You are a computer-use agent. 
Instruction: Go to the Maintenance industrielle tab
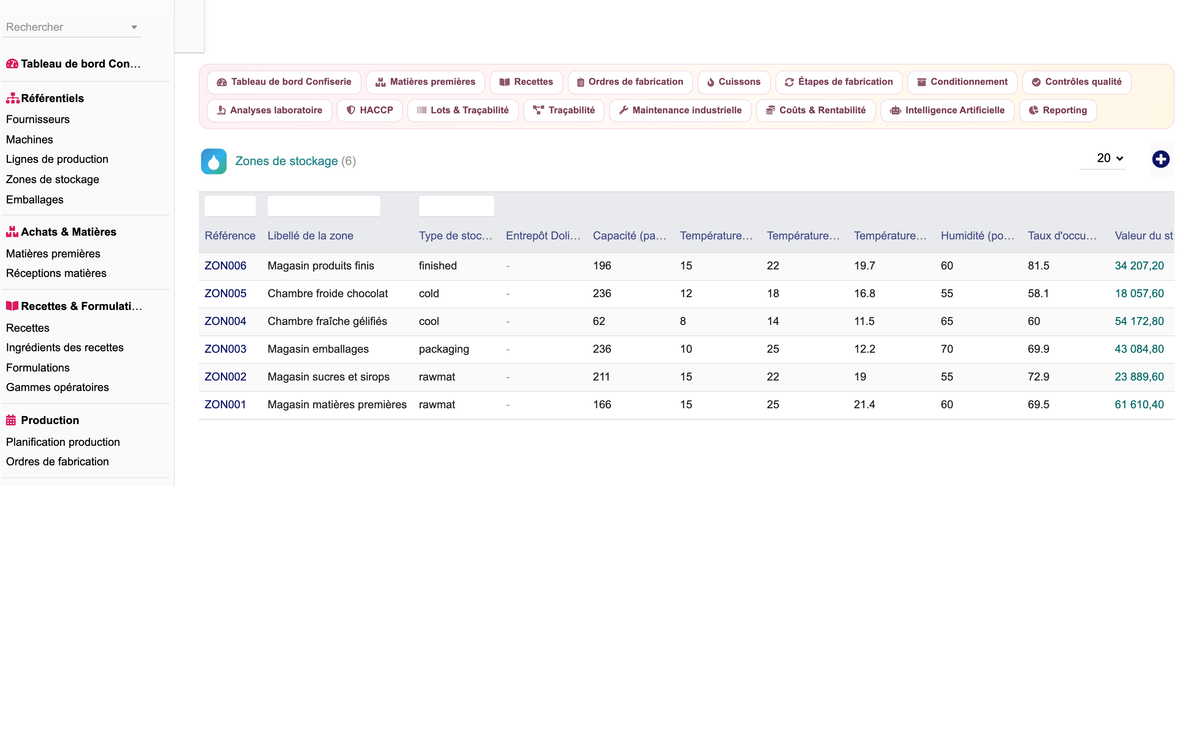(680, 110)
